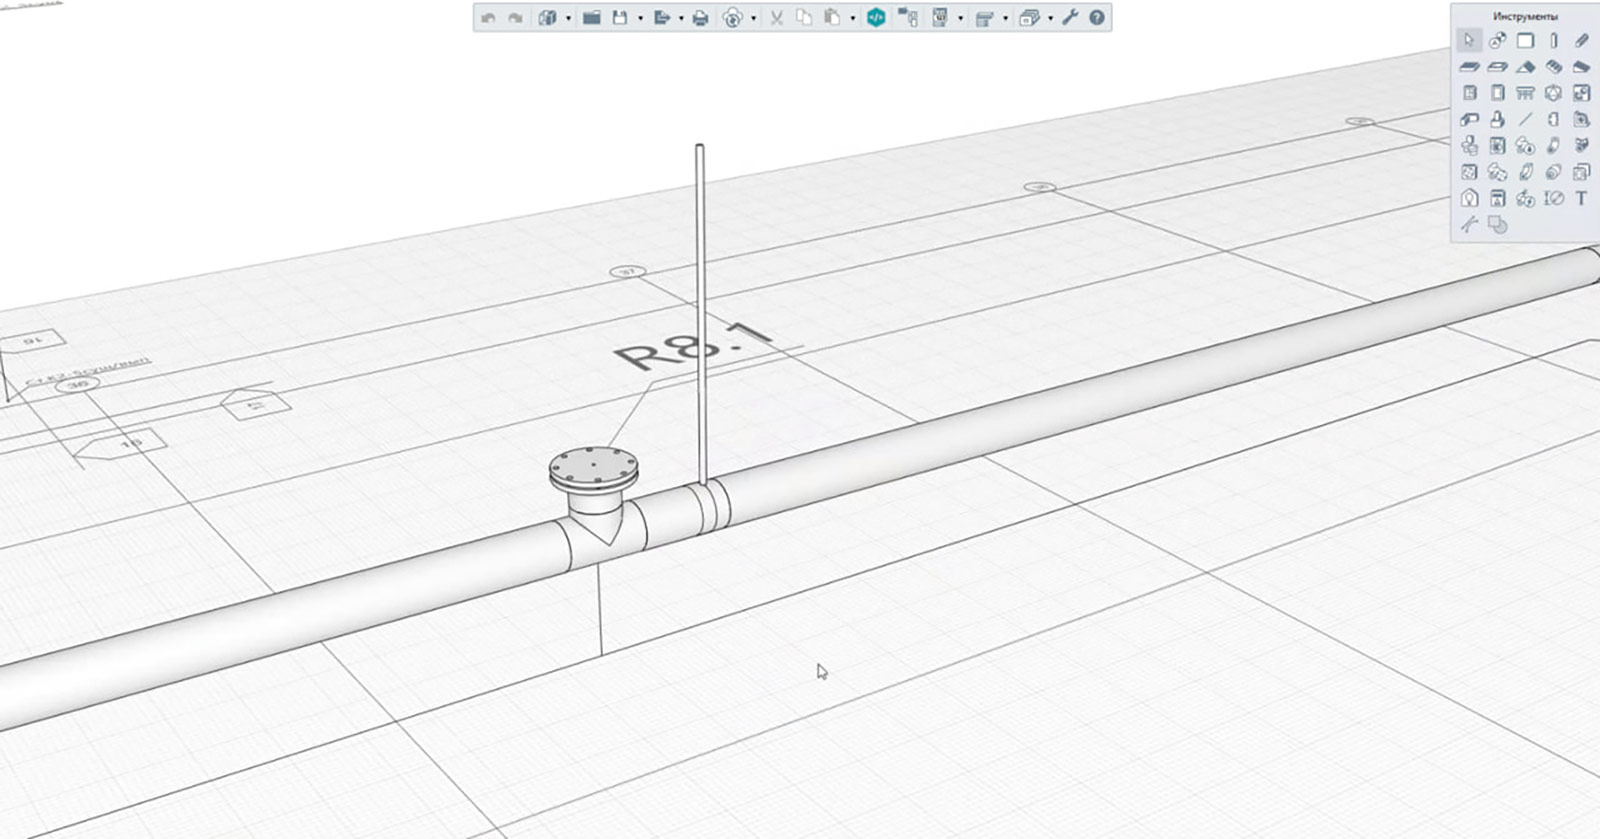This screenshot has height=839, width=1600.
Task: Click the stacked windows toolbar icon
Action: pyautogui.click(x=1029, y=18)
